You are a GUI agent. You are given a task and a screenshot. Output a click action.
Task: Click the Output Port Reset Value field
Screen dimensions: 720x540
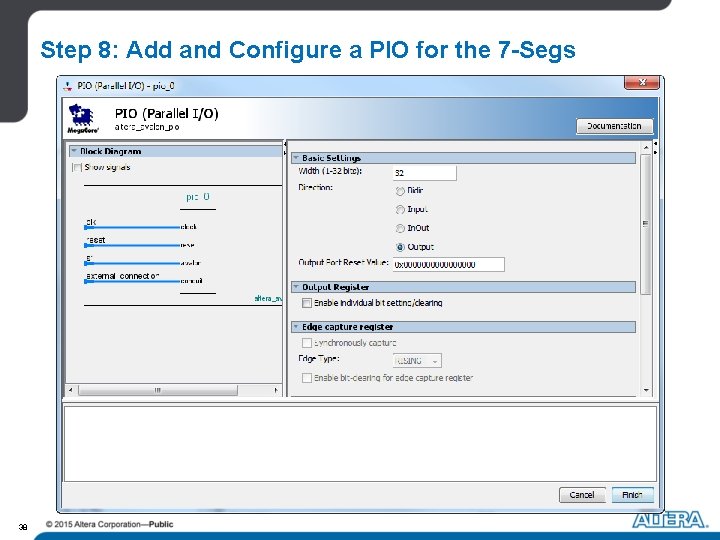449,264
